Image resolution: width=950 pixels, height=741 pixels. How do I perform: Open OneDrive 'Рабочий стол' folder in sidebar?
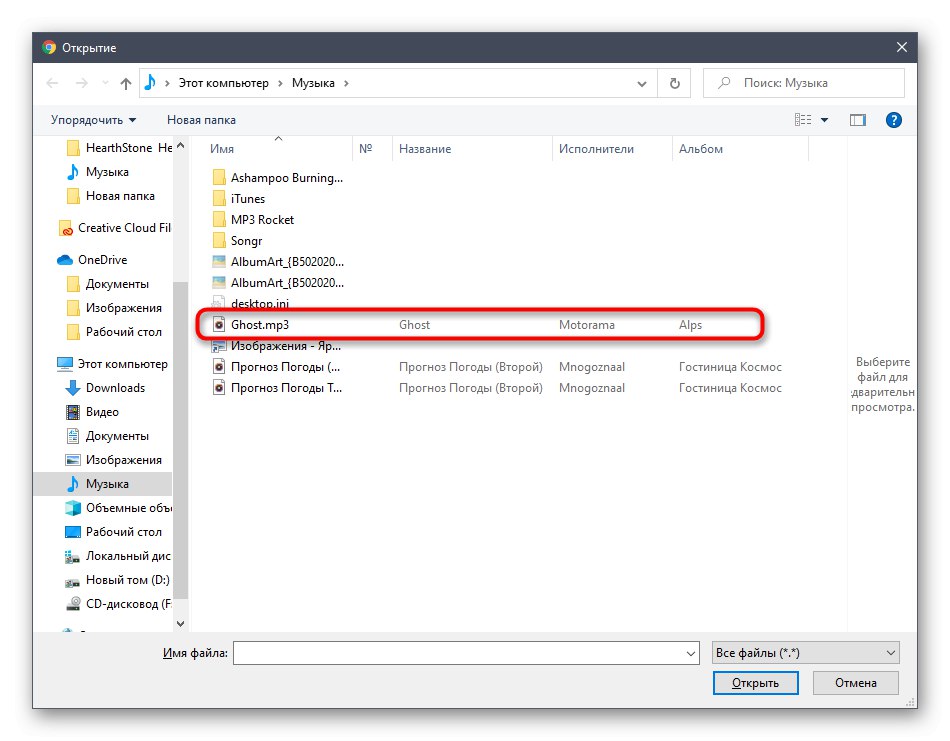tap(115, 332)
